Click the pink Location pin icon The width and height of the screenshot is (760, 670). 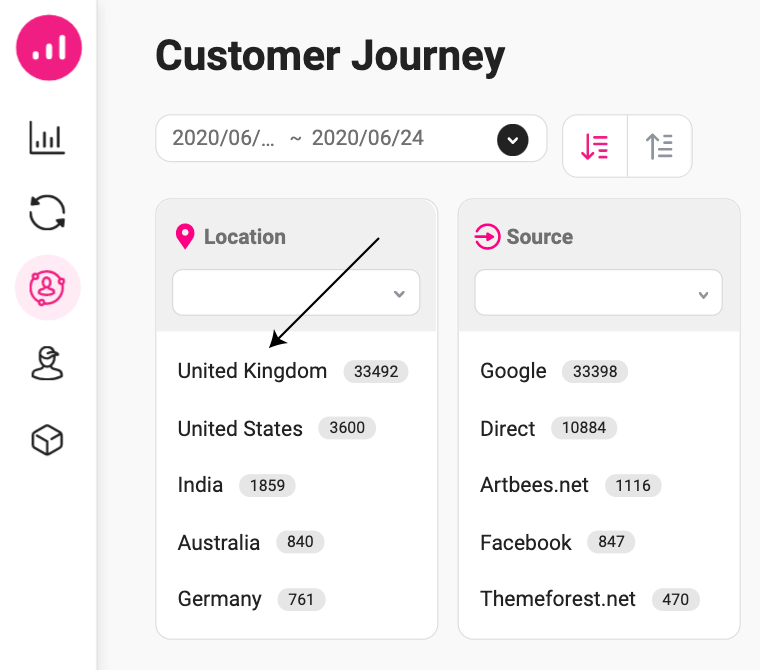click(185, 237)
